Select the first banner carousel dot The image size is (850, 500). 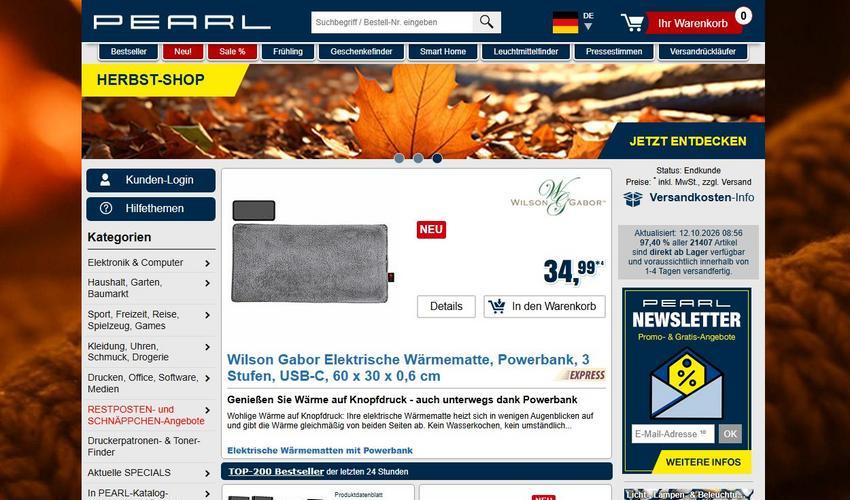coord(400,158)
